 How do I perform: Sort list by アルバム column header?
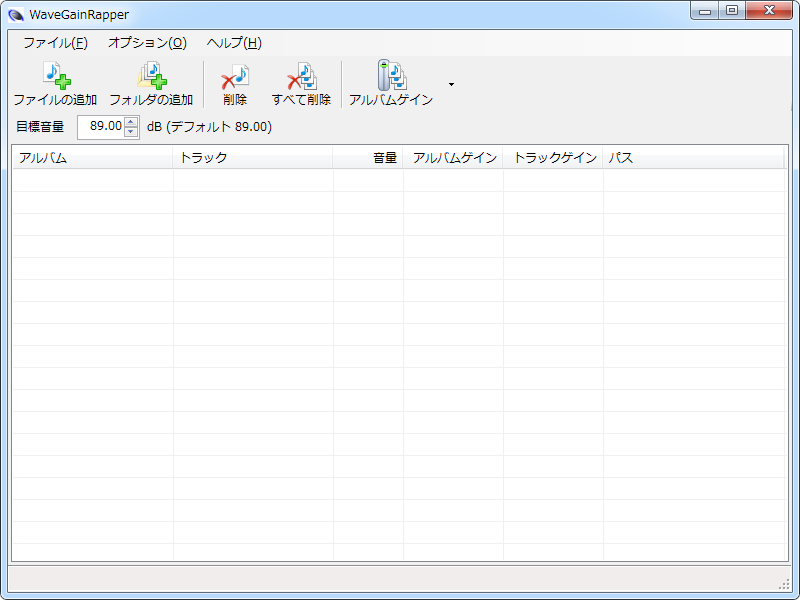point(92,158)
